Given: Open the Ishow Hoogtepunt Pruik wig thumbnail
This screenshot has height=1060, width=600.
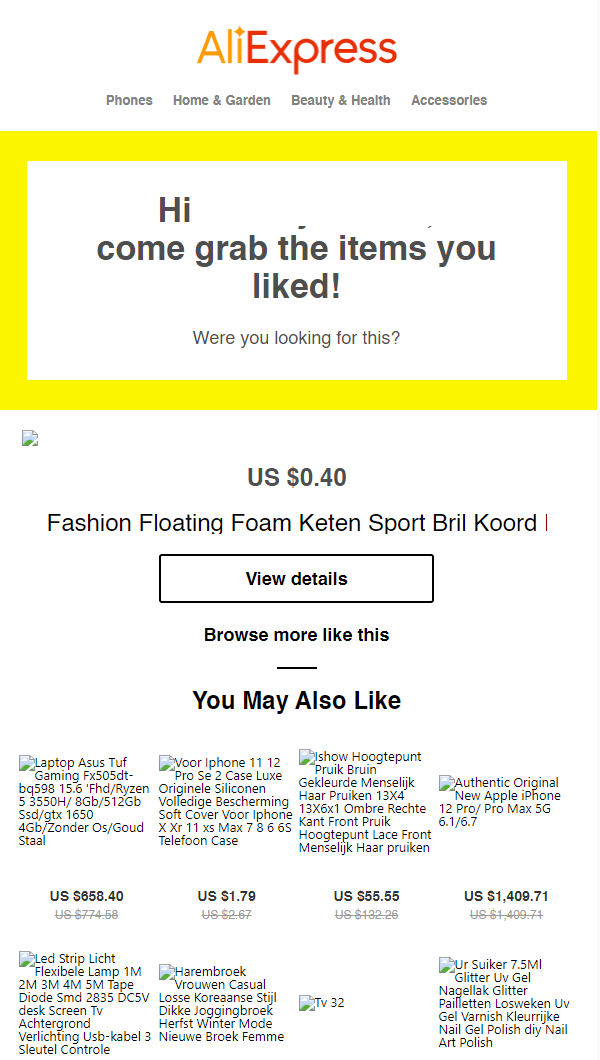Looking at the screenshot, I should click(366, 801).
